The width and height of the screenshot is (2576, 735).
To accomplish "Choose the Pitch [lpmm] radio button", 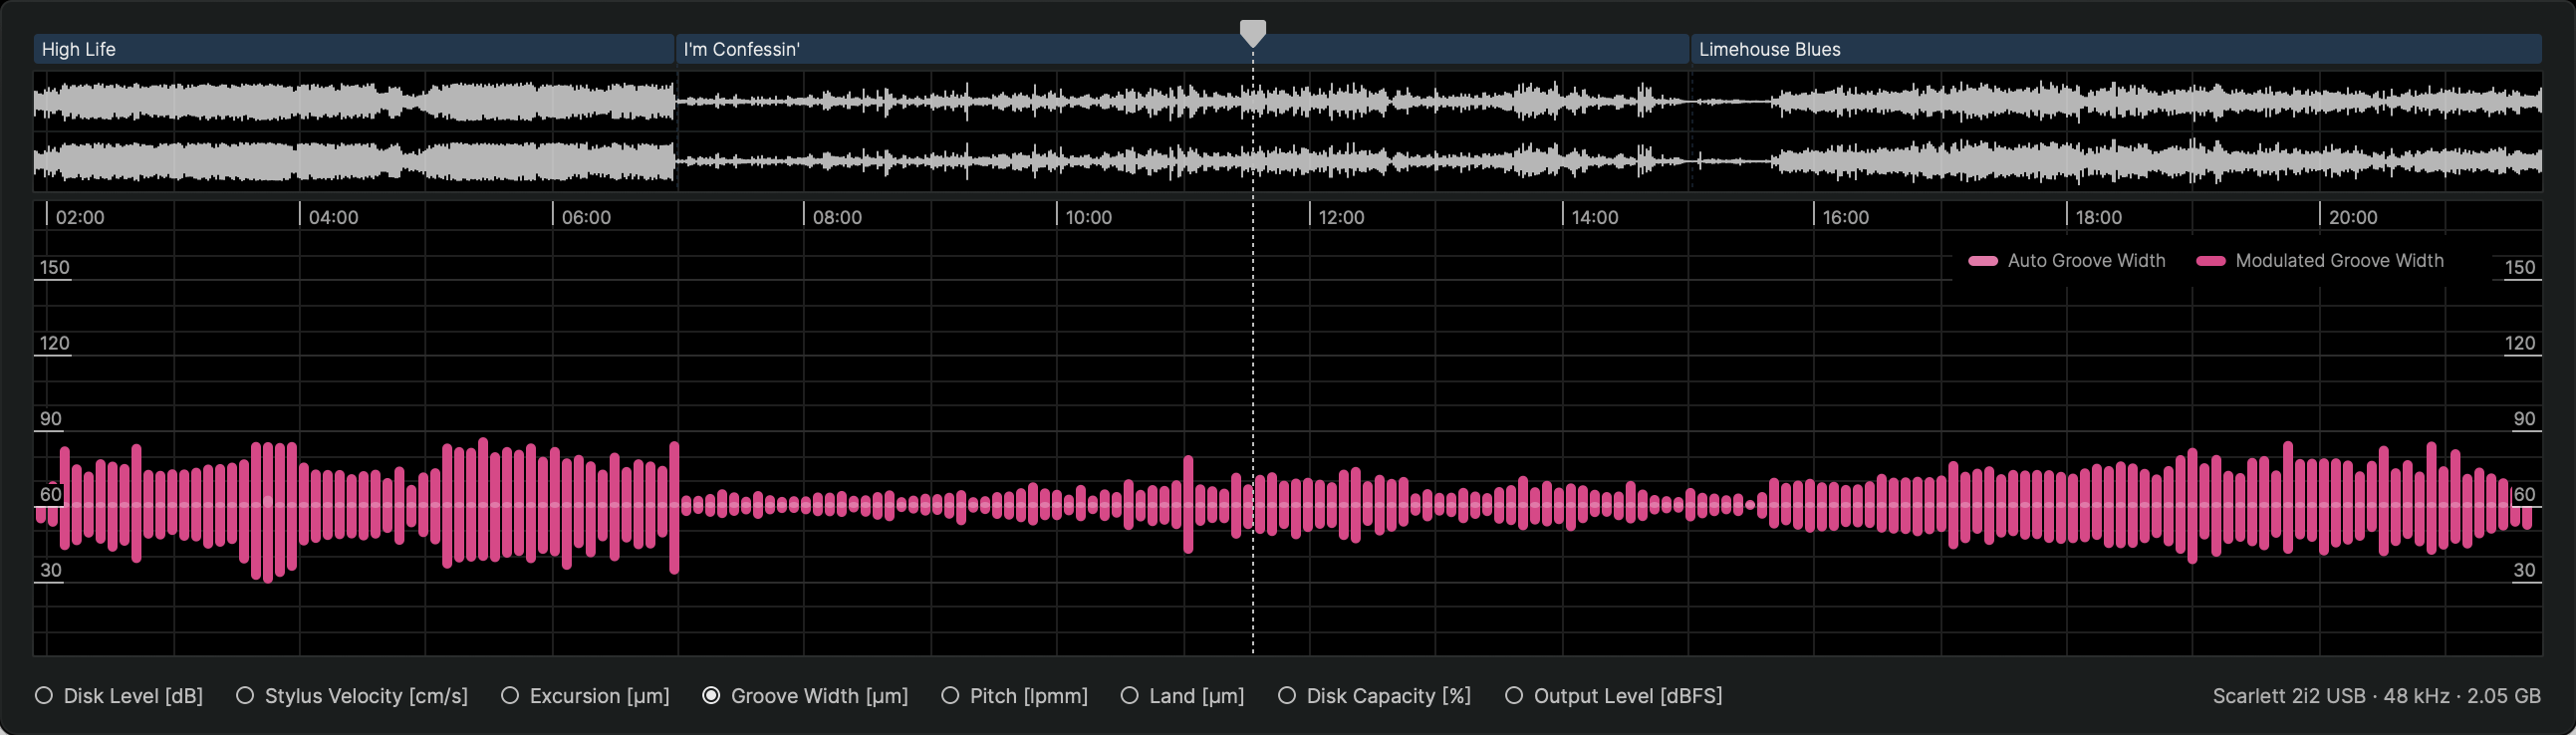I will tap(950, 696).
